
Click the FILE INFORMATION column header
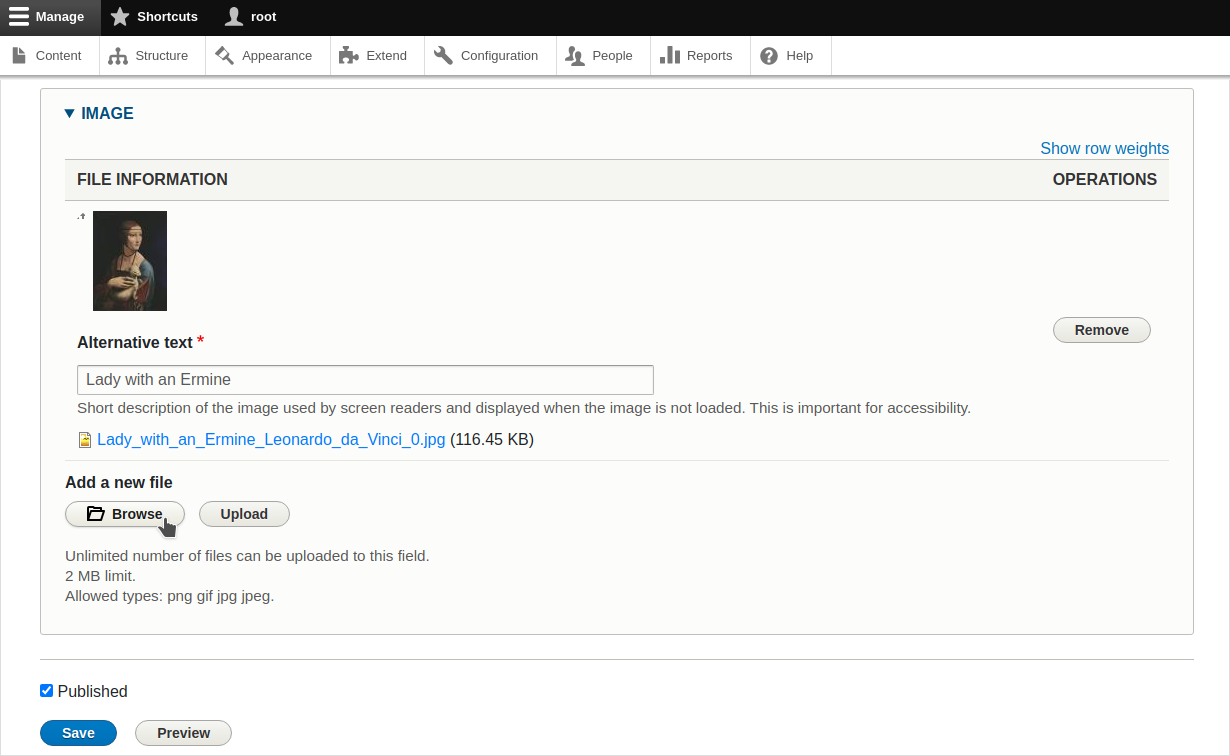tap(152, 180)
